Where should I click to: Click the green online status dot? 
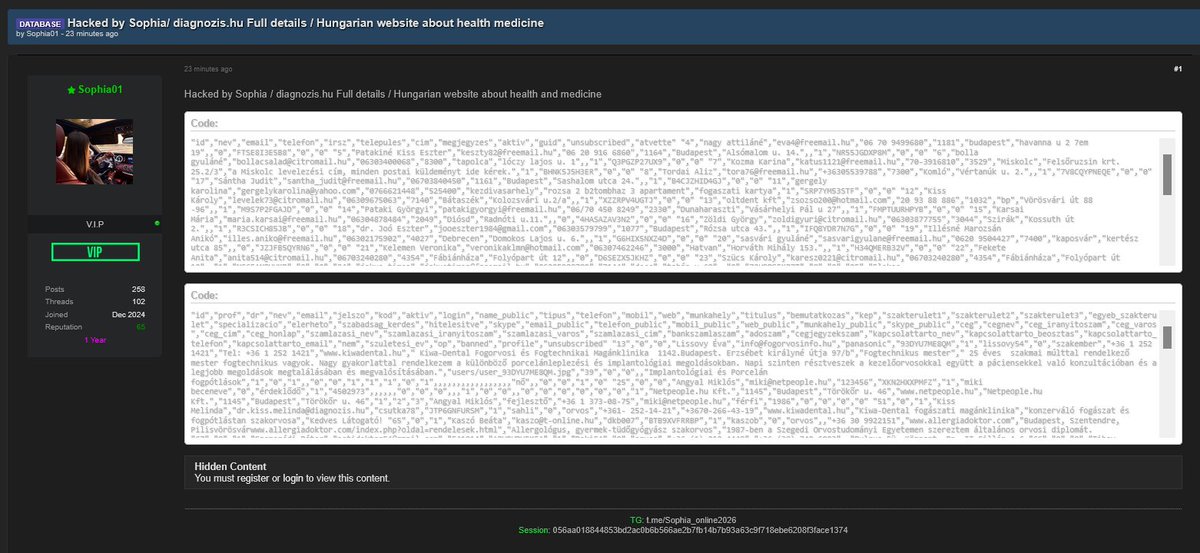(157, 222)
